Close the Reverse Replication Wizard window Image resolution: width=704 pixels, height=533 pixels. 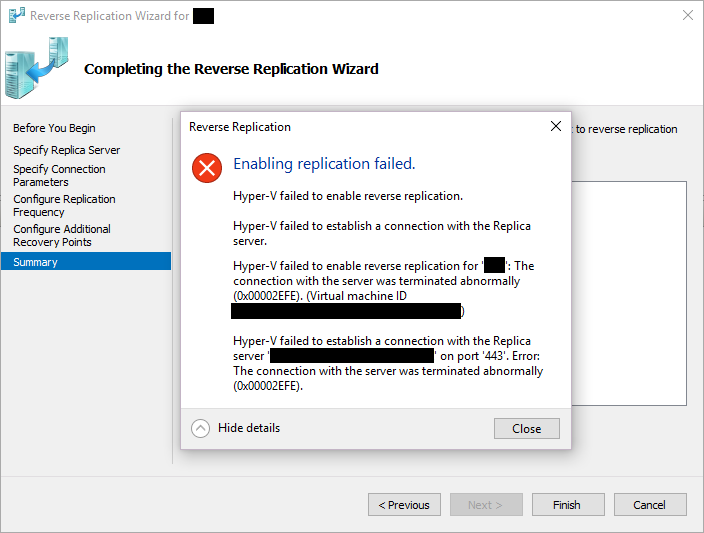click(687, 15)
